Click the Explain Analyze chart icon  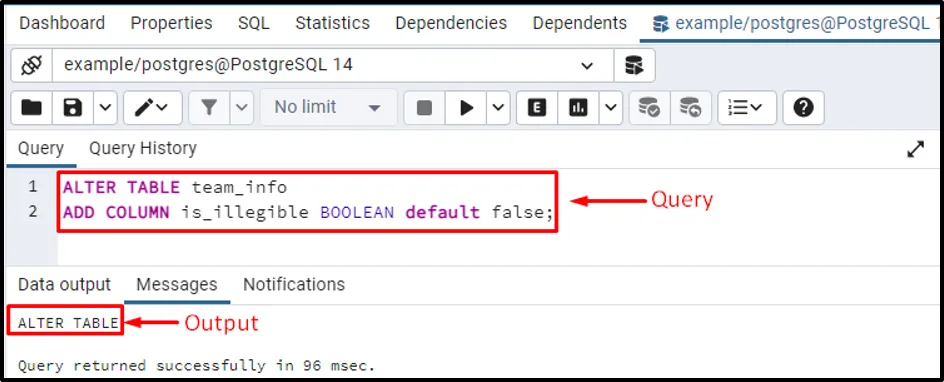(578, 108)
